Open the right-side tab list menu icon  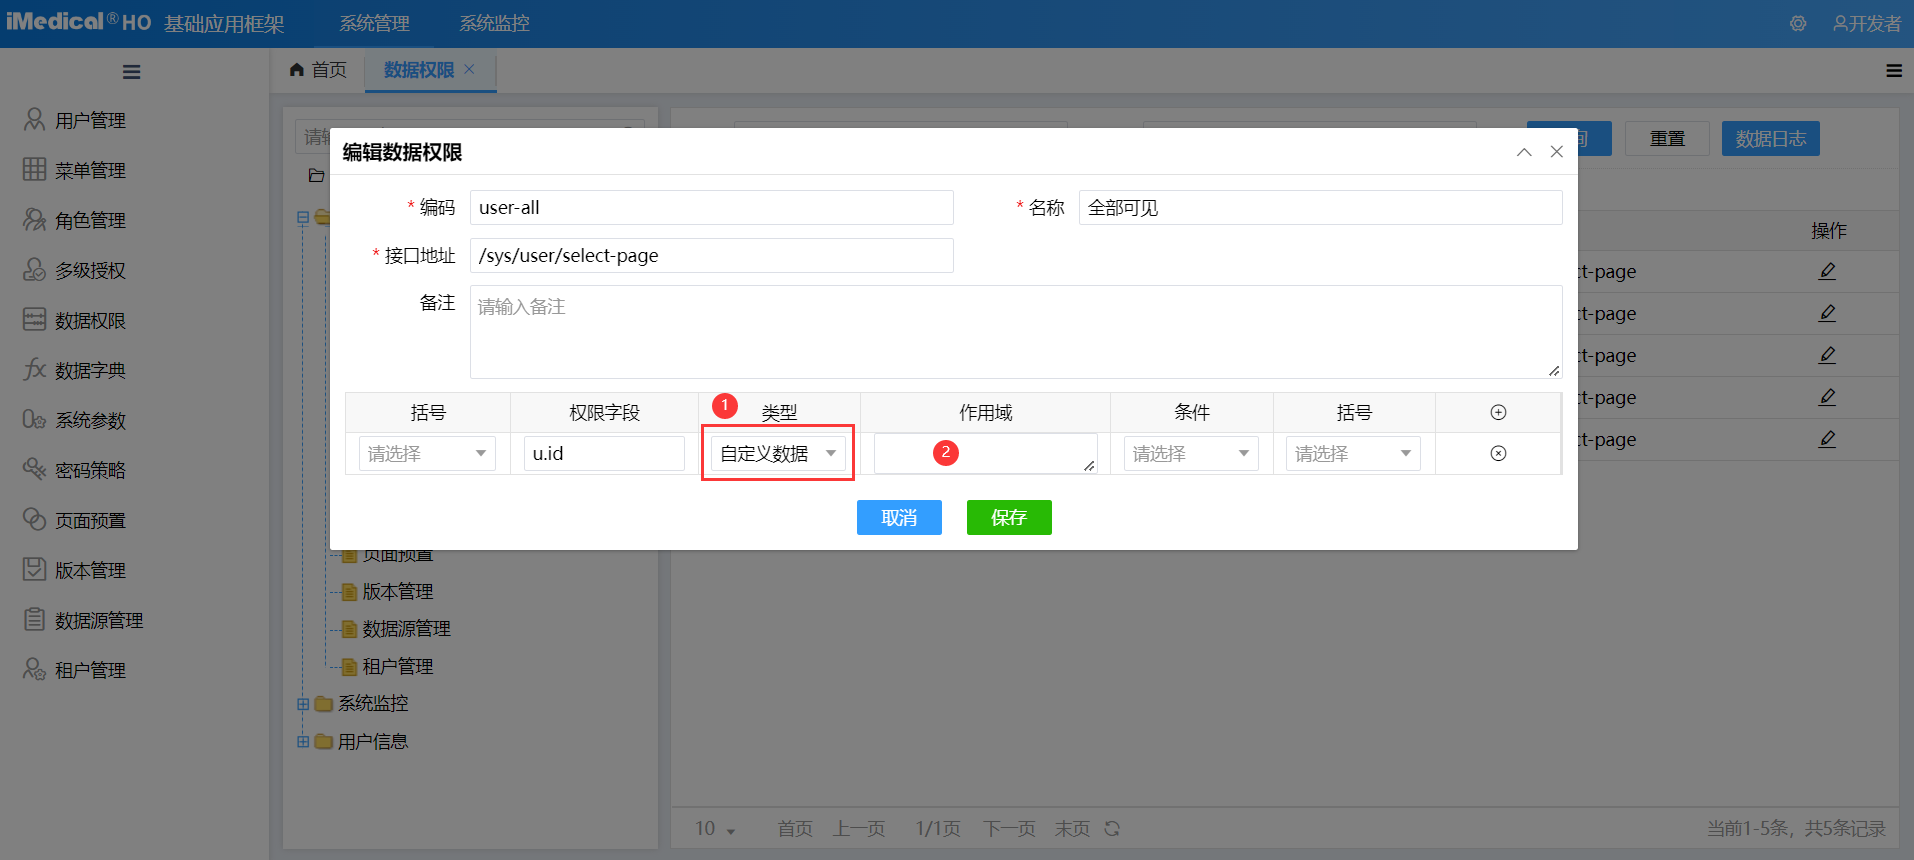pyautogui.click(x=1893, y=71)
